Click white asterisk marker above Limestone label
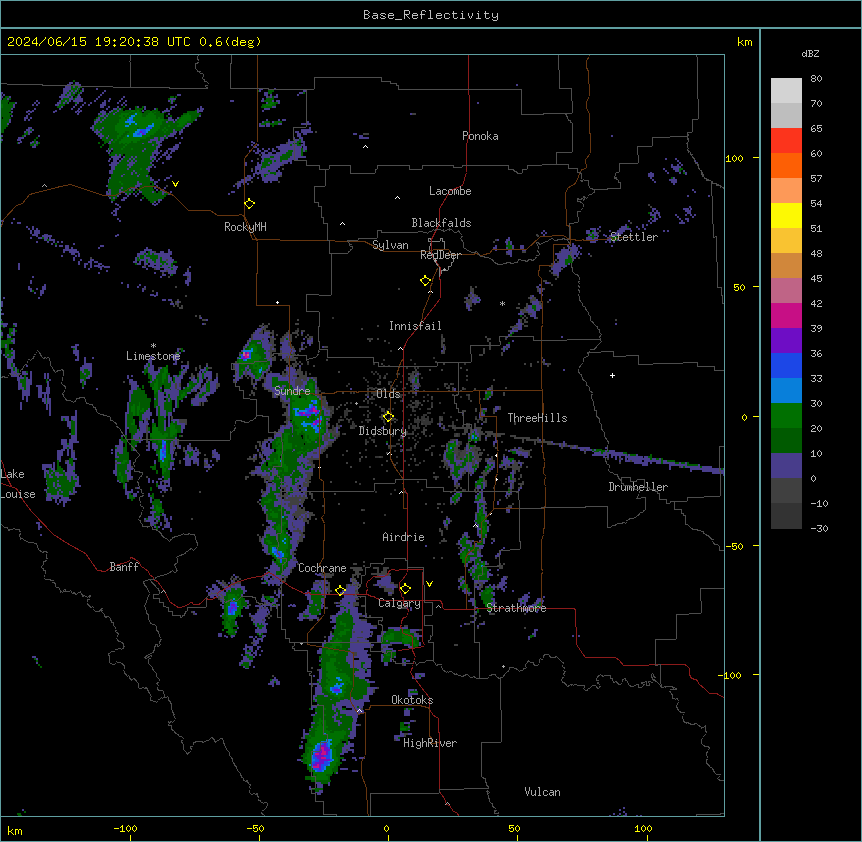This screenshot has width=862, height=842. coord(153,346)
